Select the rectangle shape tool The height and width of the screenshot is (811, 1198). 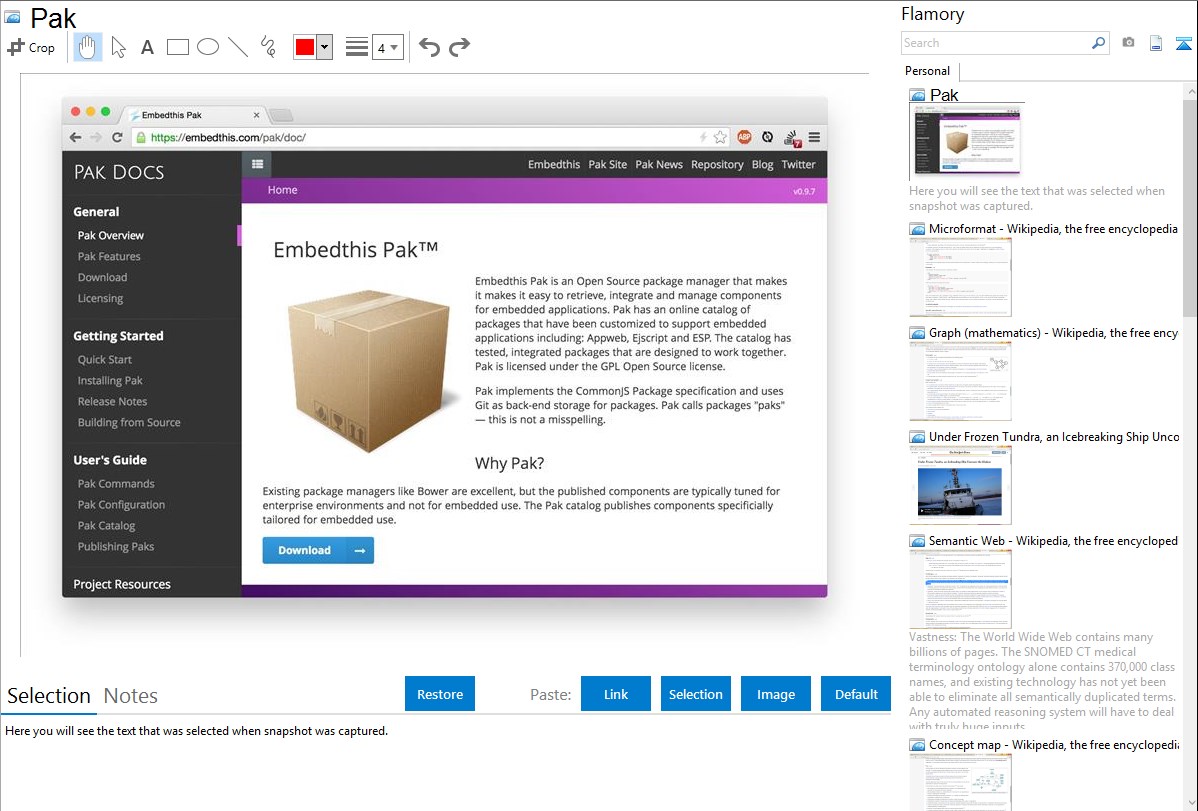(177, 47)
